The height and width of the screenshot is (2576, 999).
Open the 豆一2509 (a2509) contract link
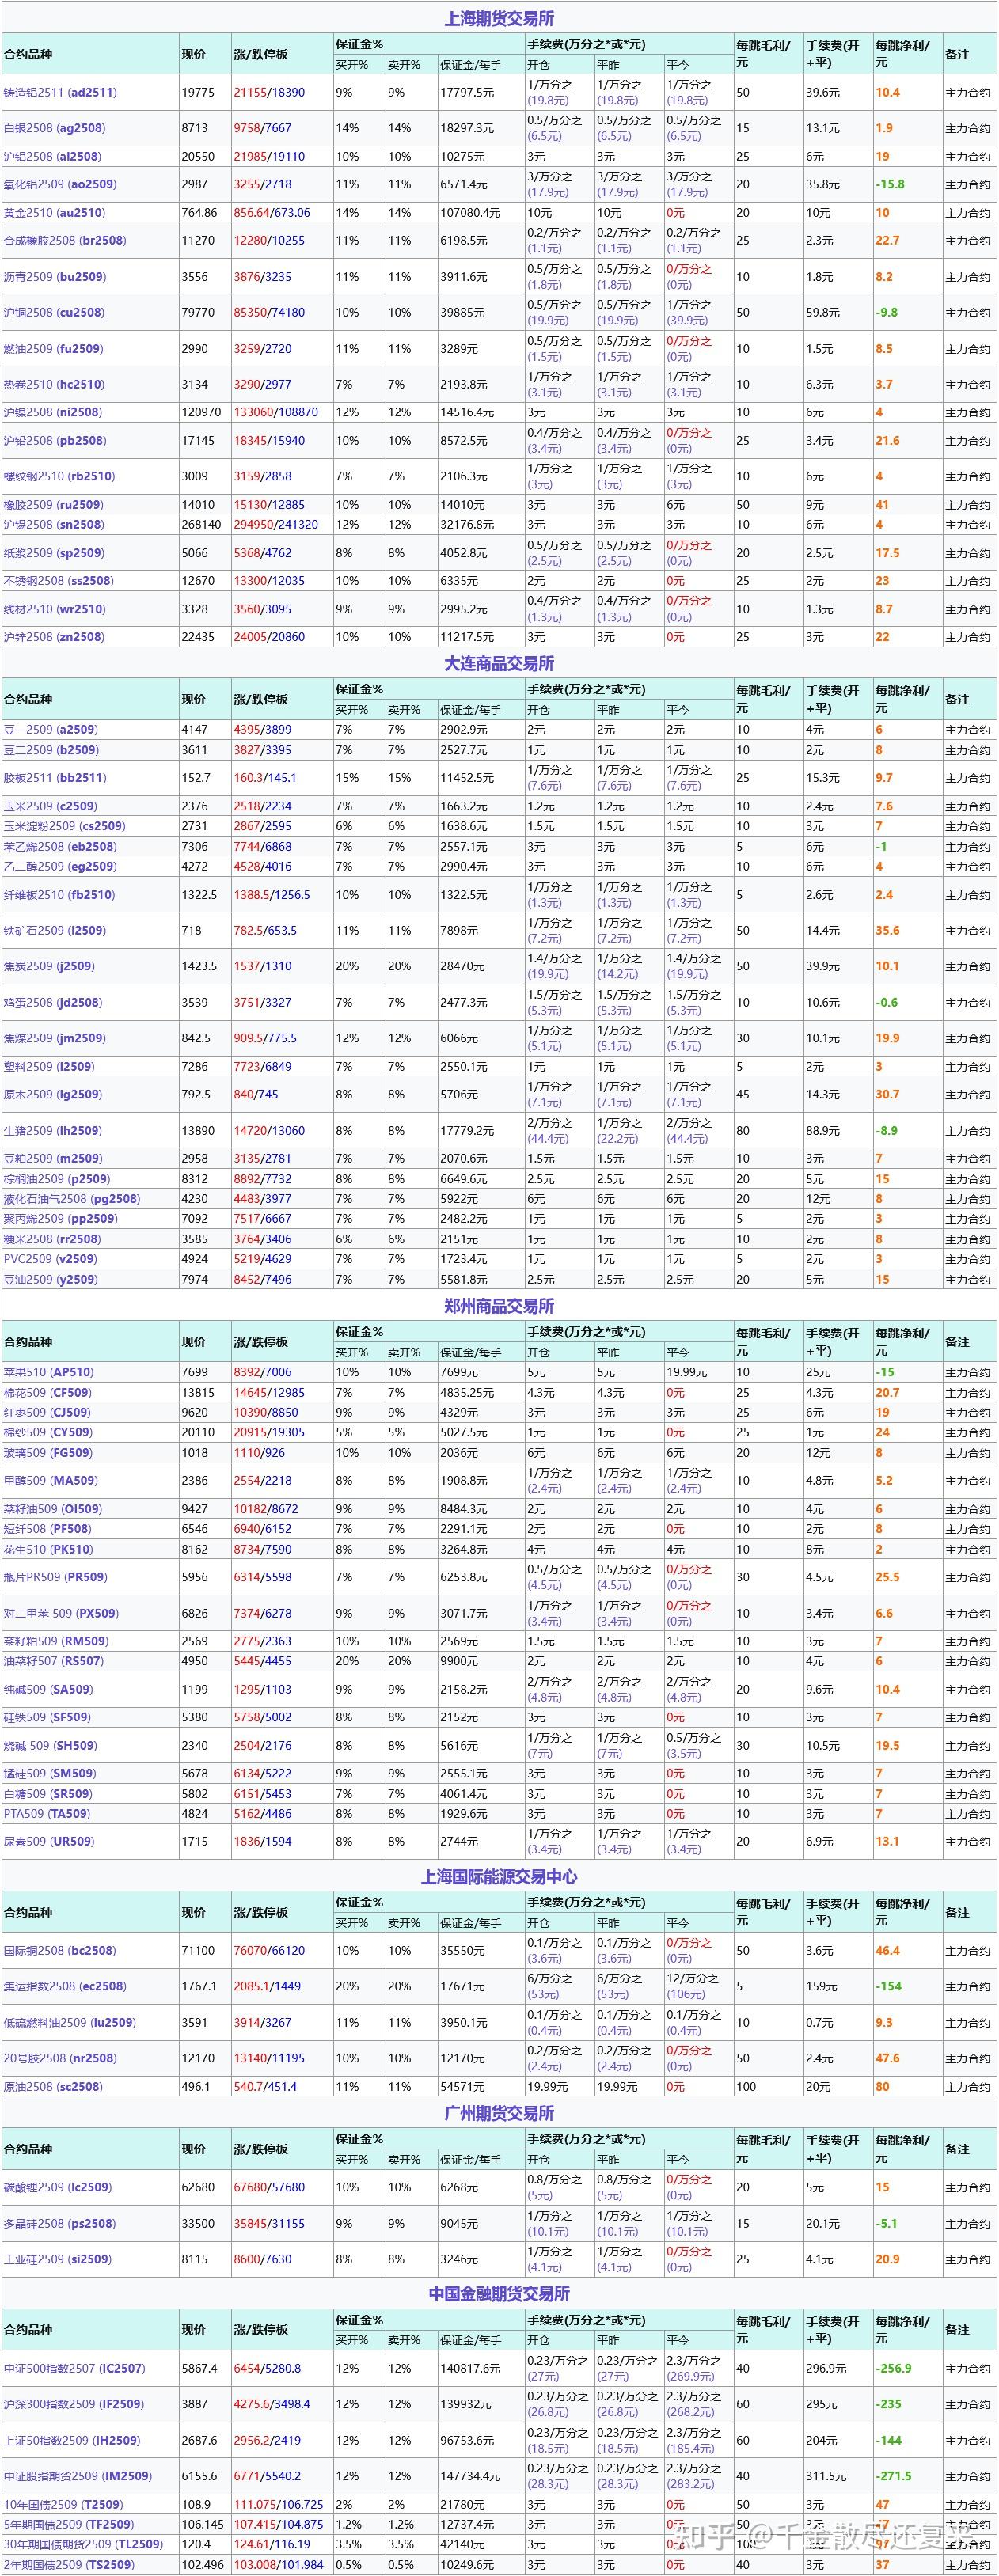point(51,730)
